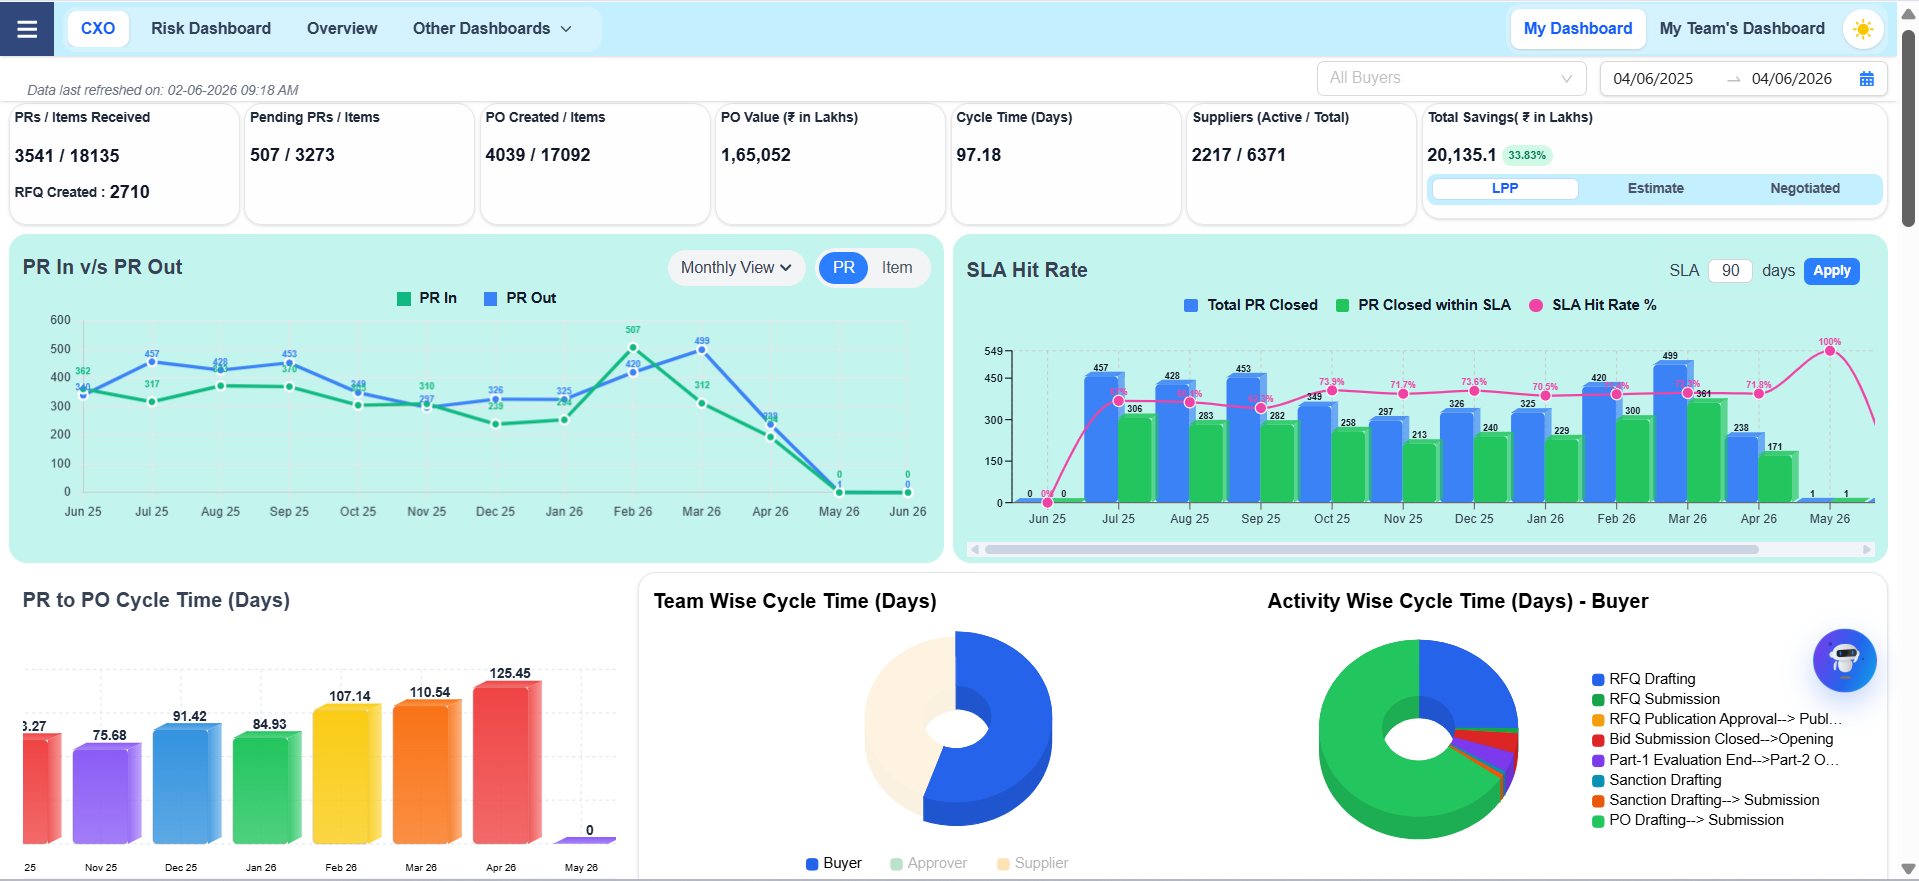Viewport: 1919px width, 881px height.
Task: Hide the Approver legend series
Action: click(928, 863)
